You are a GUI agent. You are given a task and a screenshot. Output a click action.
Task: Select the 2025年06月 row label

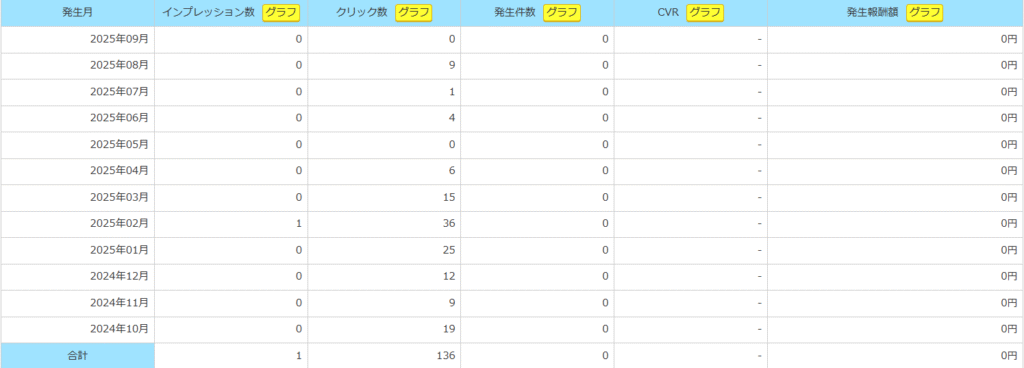point(119,118)
